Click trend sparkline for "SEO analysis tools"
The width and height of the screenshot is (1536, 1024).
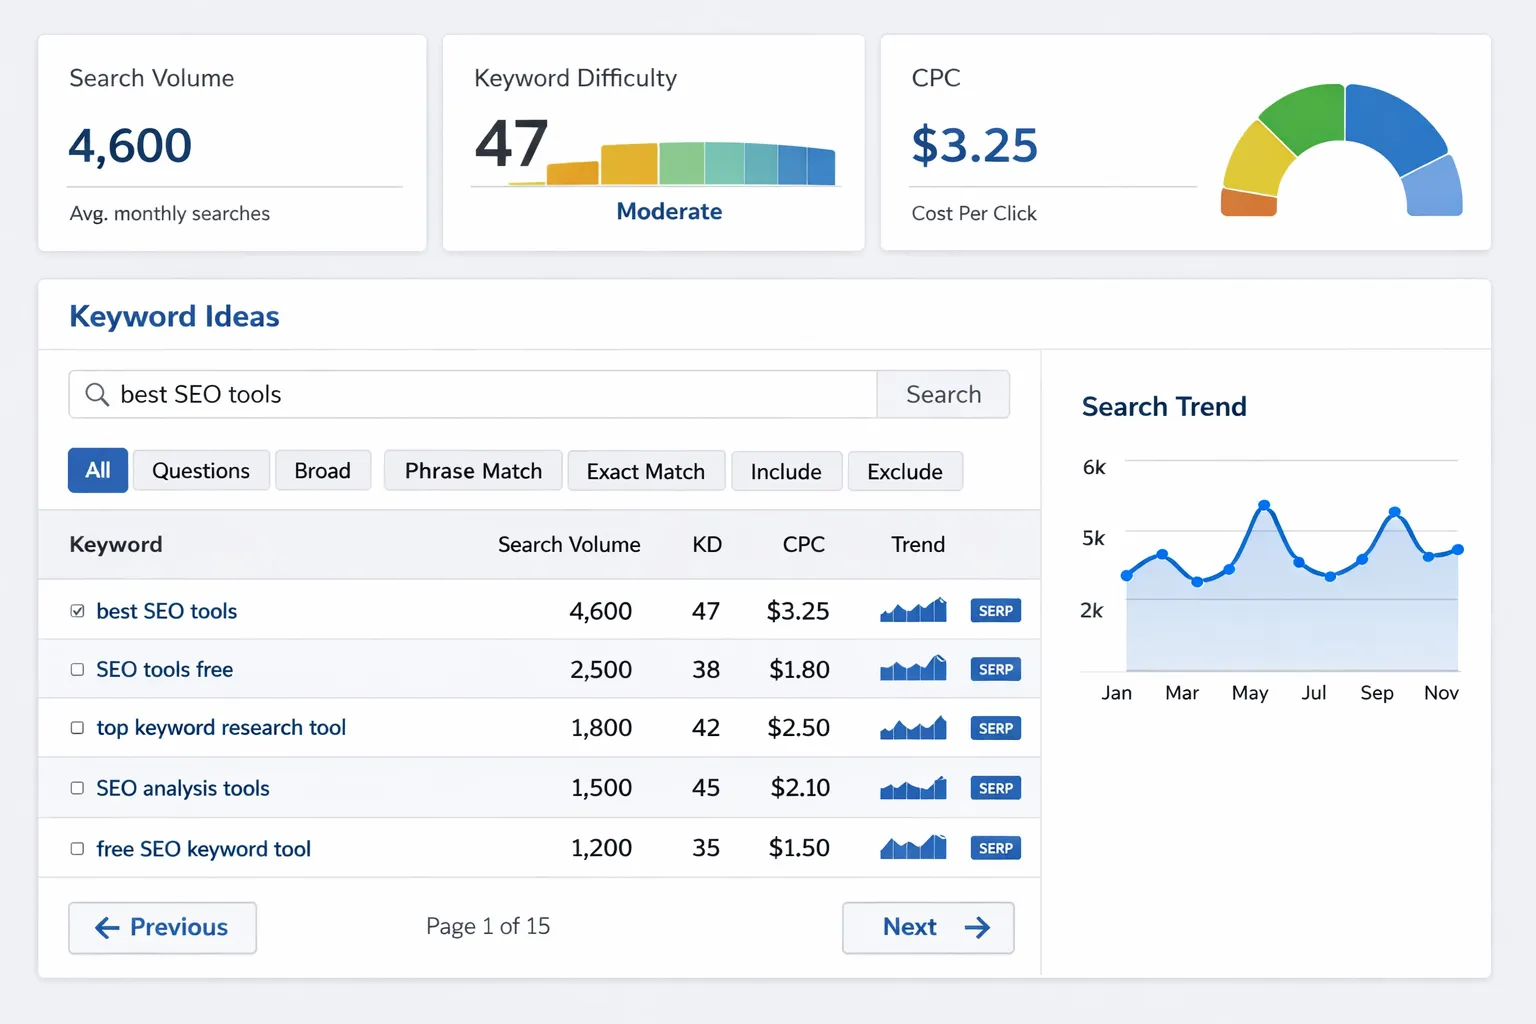click(x=911, y=787)
